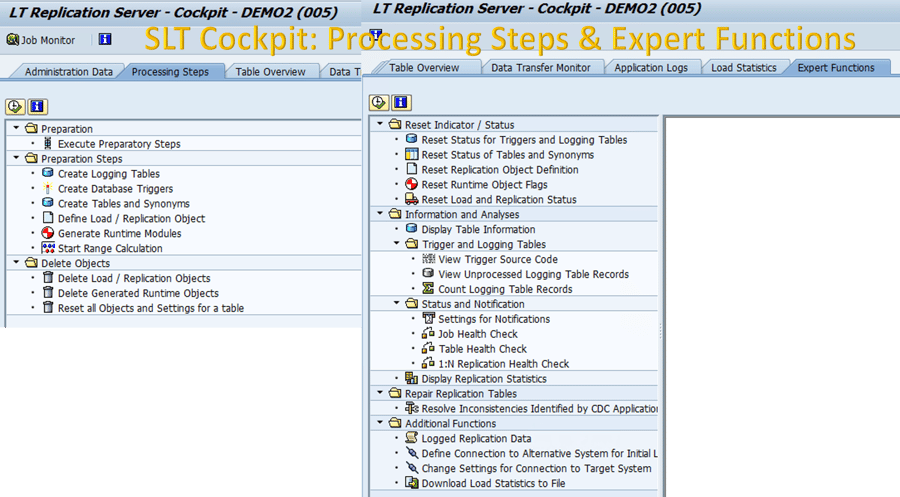This screenshot has width=900, height=497.
Task: Click icon for Reset Status for Triggers and Logging Tables
Action: (x=412, y=139)
